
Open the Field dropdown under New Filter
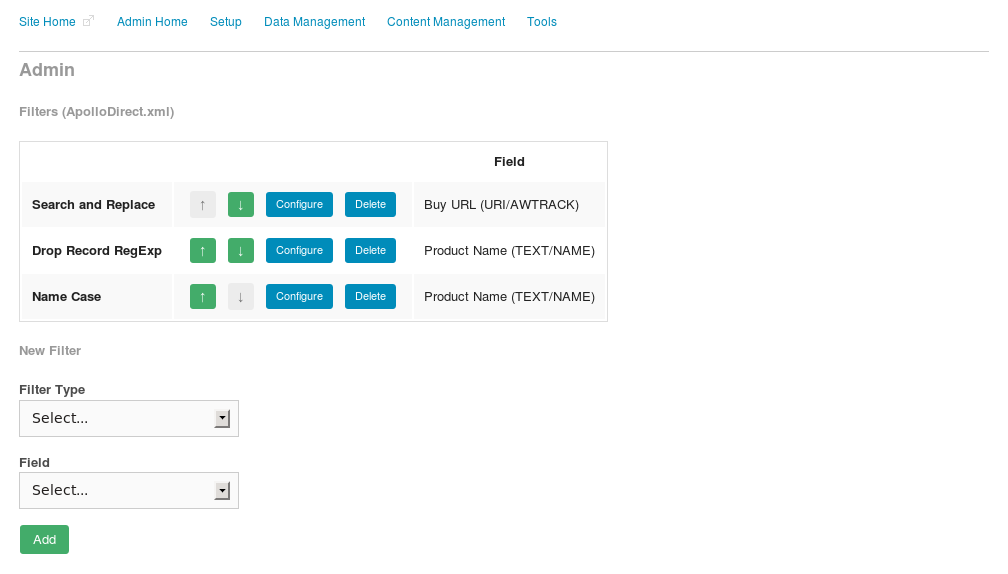pyautogui.click(x=129, y=490)
